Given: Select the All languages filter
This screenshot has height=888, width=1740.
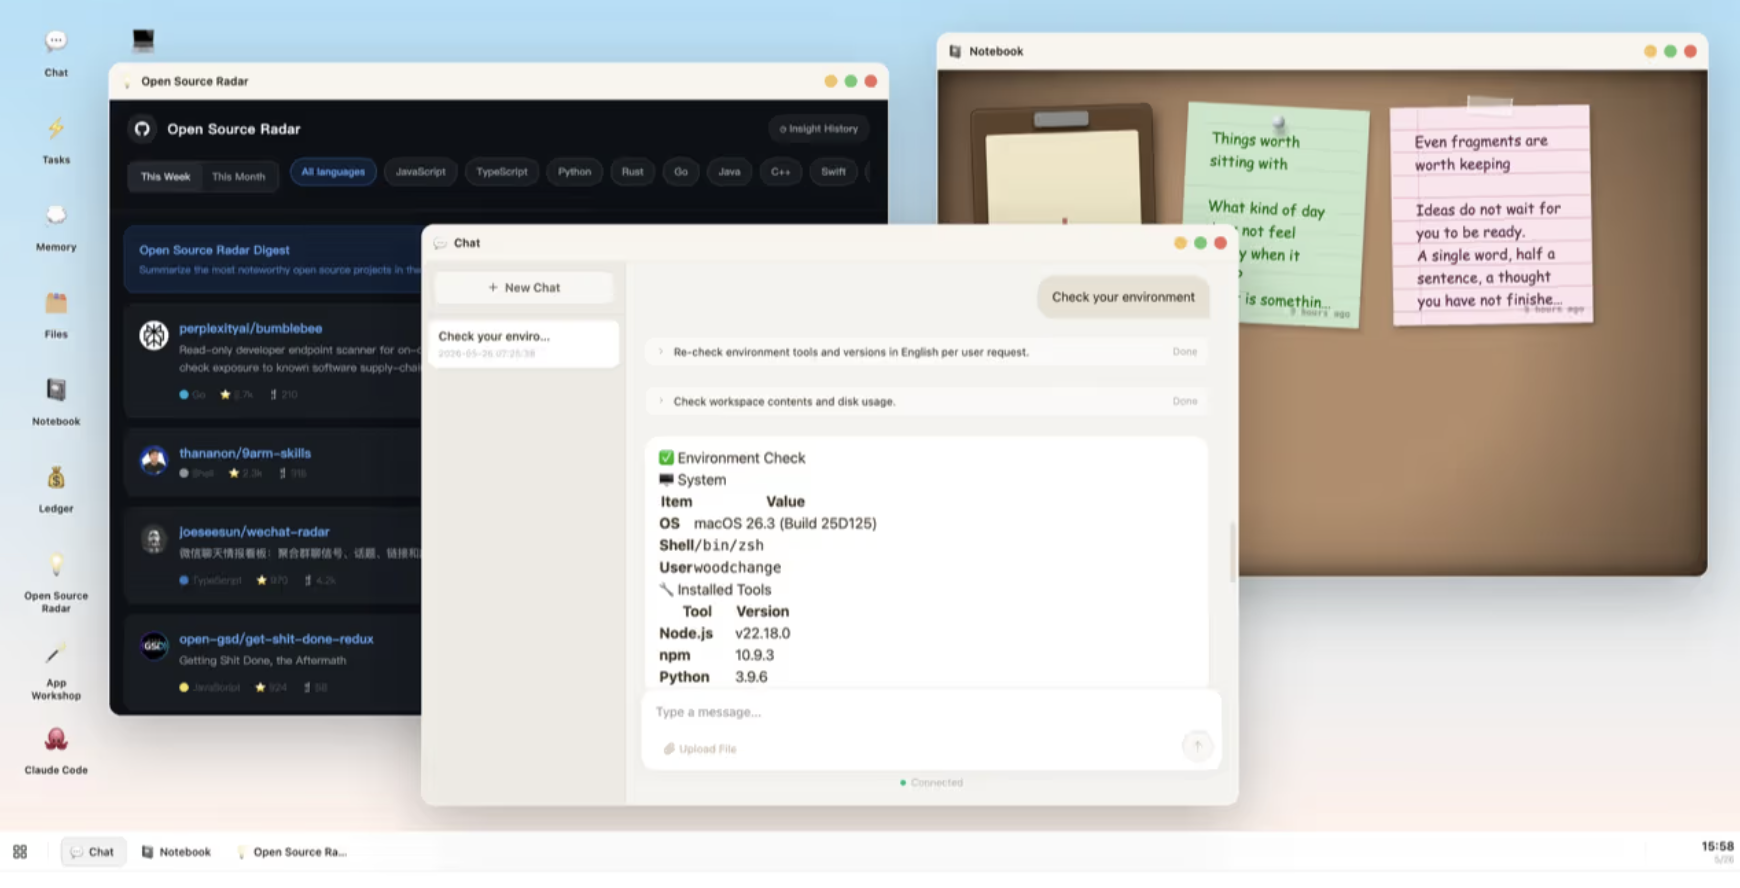Looking at the screenshot, I should [333, 172].
